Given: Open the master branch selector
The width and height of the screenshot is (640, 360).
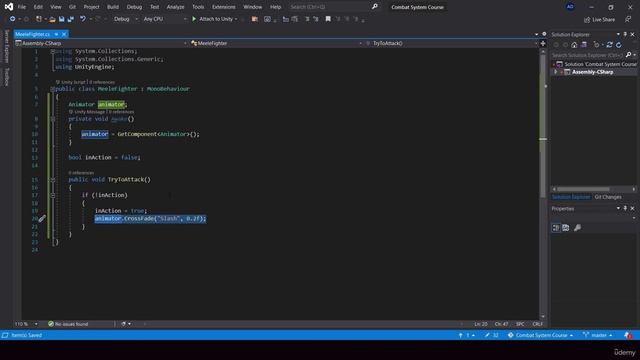Looking at the screenshot, I should pos(598,335).
